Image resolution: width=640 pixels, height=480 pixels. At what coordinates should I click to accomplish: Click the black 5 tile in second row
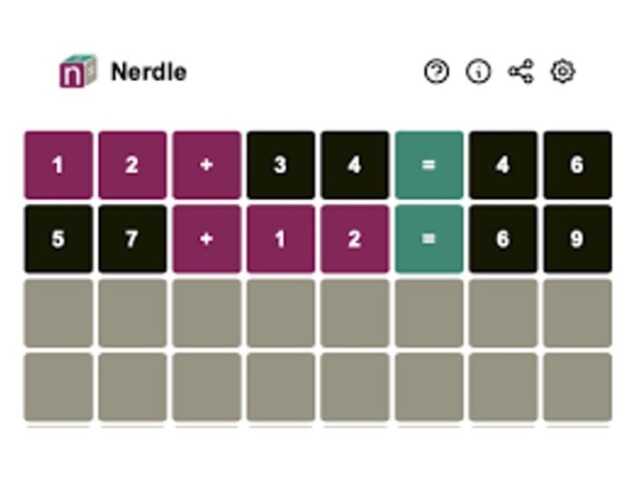click(58, 239)
